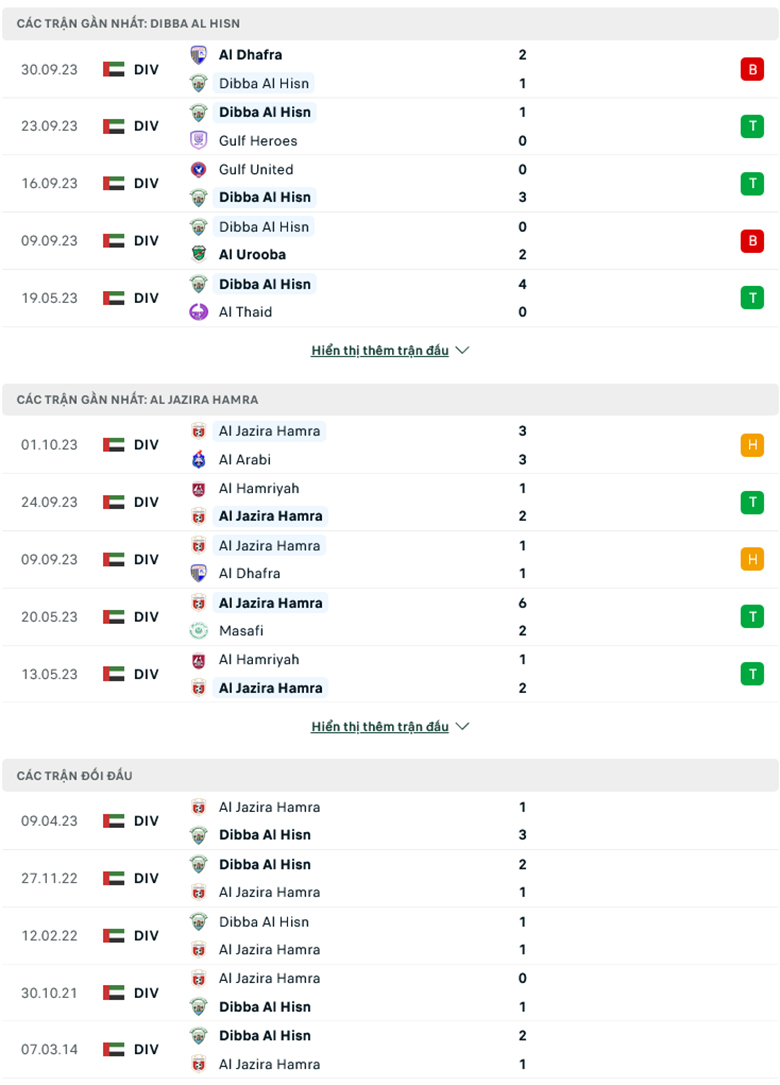Viewport: 780px width, 1085px height.
Task: Expand more matches for Al Jazira Hamra
Action: pos(389,726)
